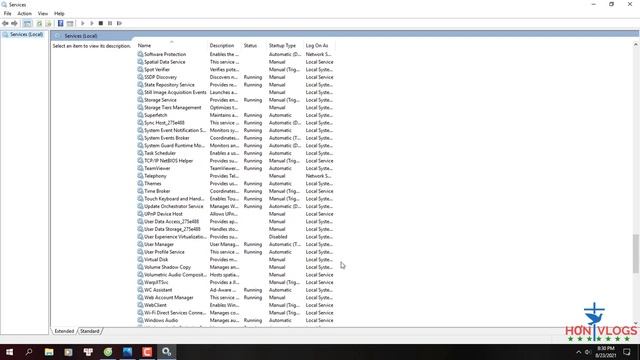Open the Windows Start menu
This screenshot has width=640, height=360.
(9, 352)
